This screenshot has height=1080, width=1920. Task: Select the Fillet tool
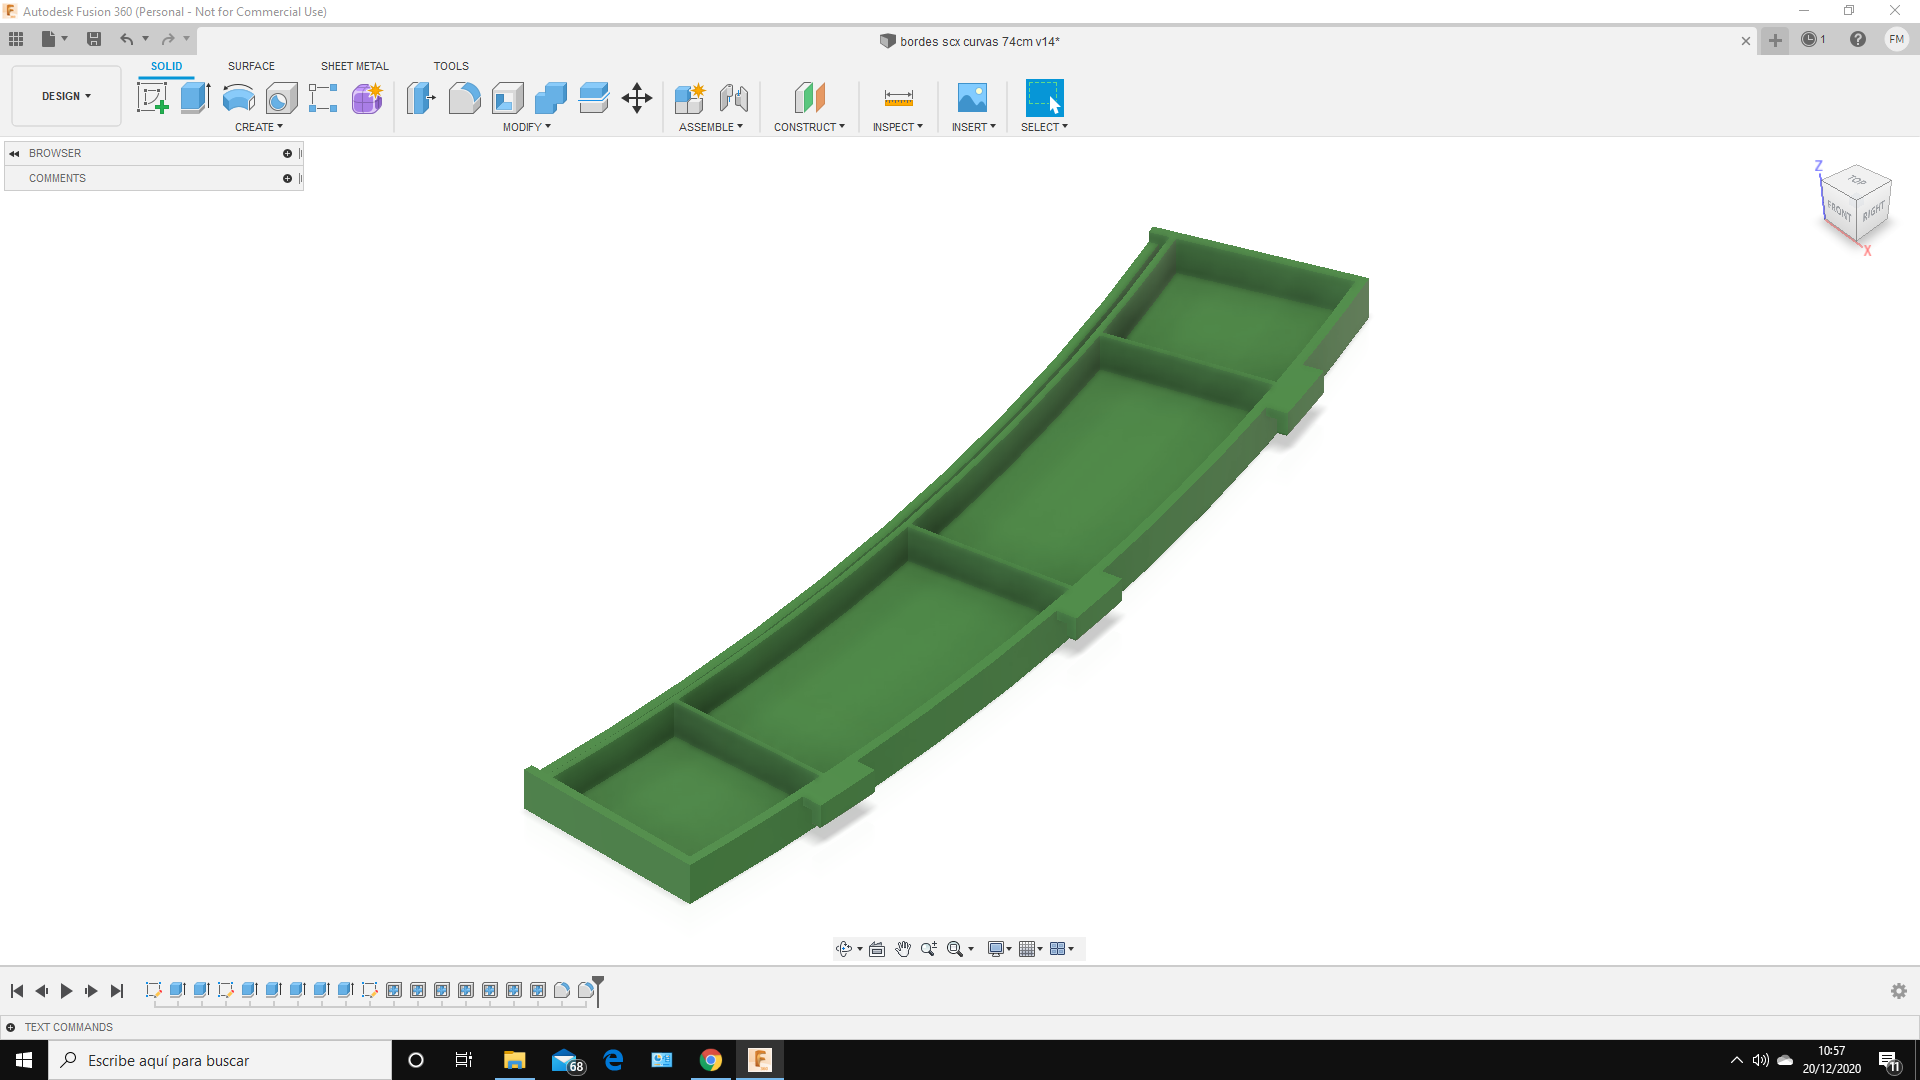(464, 99)
